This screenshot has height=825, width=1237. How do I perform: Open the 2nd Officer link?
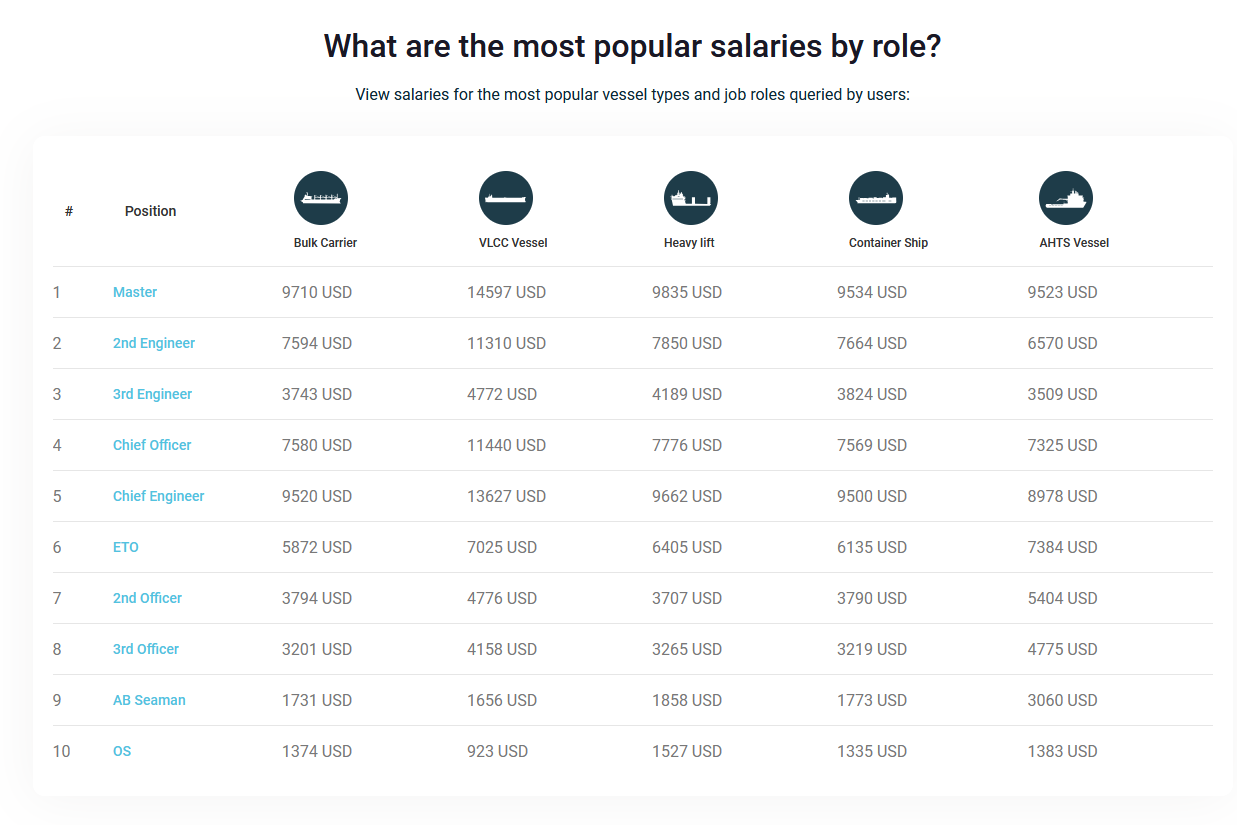point(147,598)
